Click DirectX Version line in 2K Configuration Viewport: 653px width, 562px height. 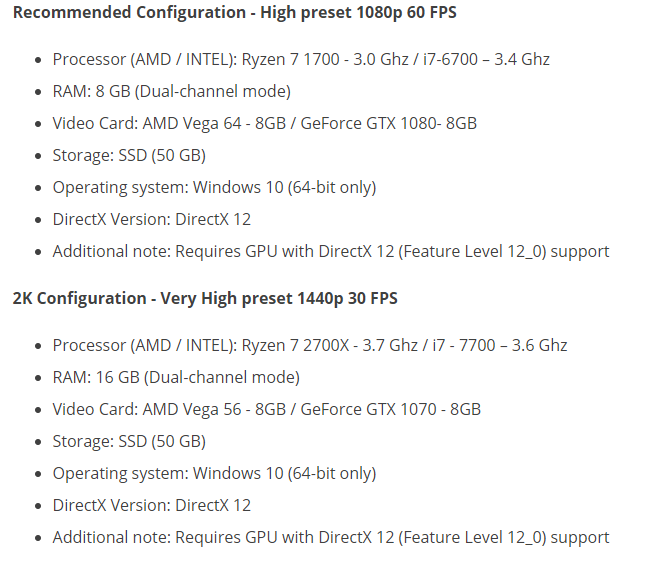[x=151, y=505]
